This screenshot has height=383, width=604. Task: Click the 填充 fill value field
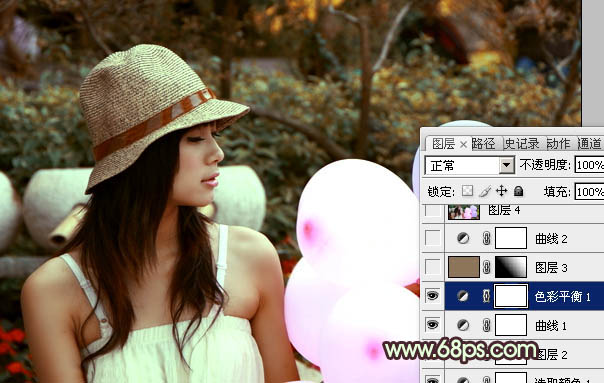[589, 192]
